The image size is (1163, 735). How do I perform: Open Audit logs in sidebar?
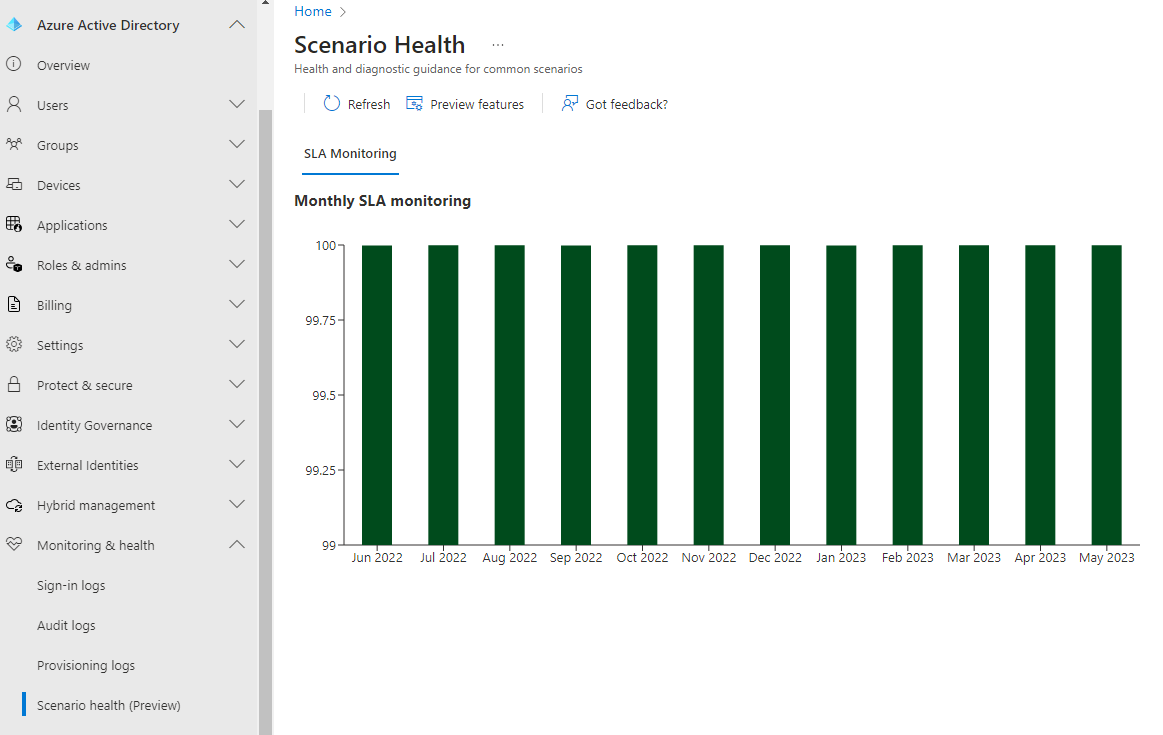(x=66, y=625)
